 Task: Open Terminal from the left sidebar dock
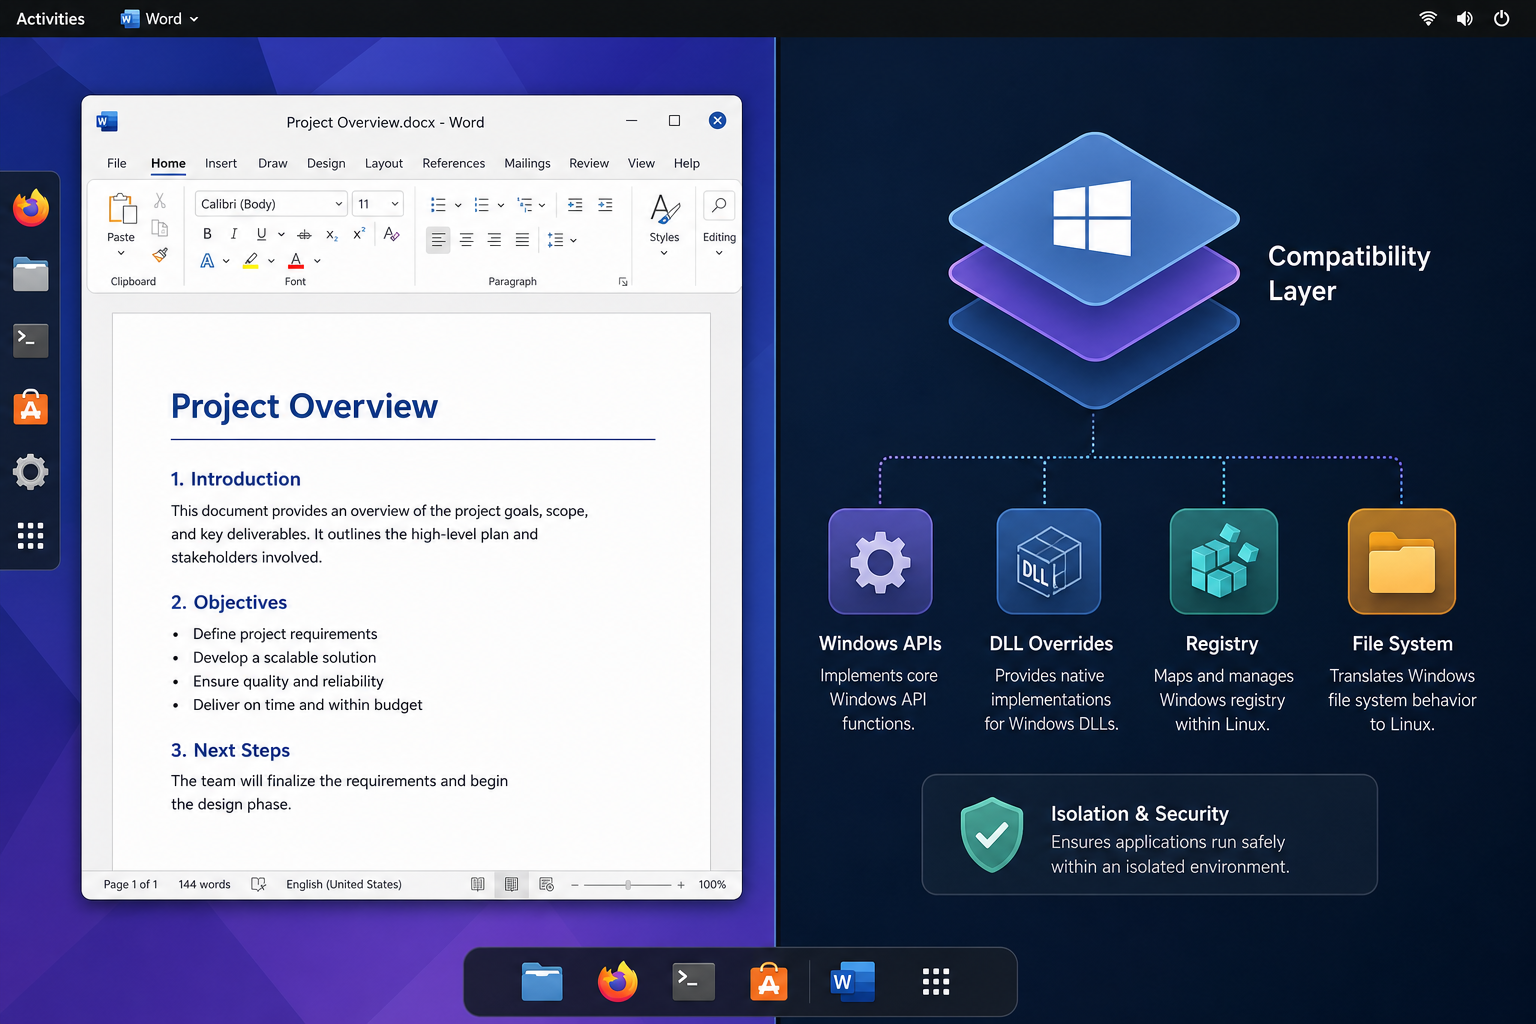coord(31,340)
